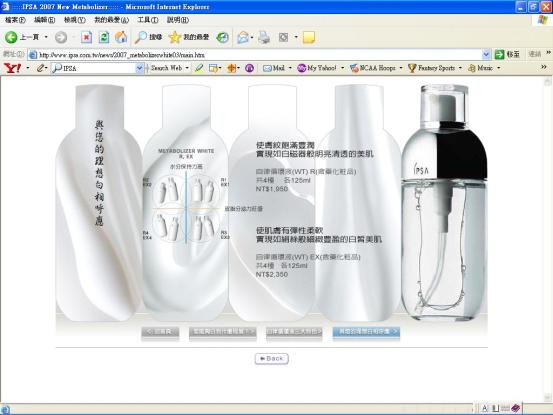Click the METABOLIZER WHITE diagram bottle
This screenshot has height=415, width=553.
(x=186, y=203)
